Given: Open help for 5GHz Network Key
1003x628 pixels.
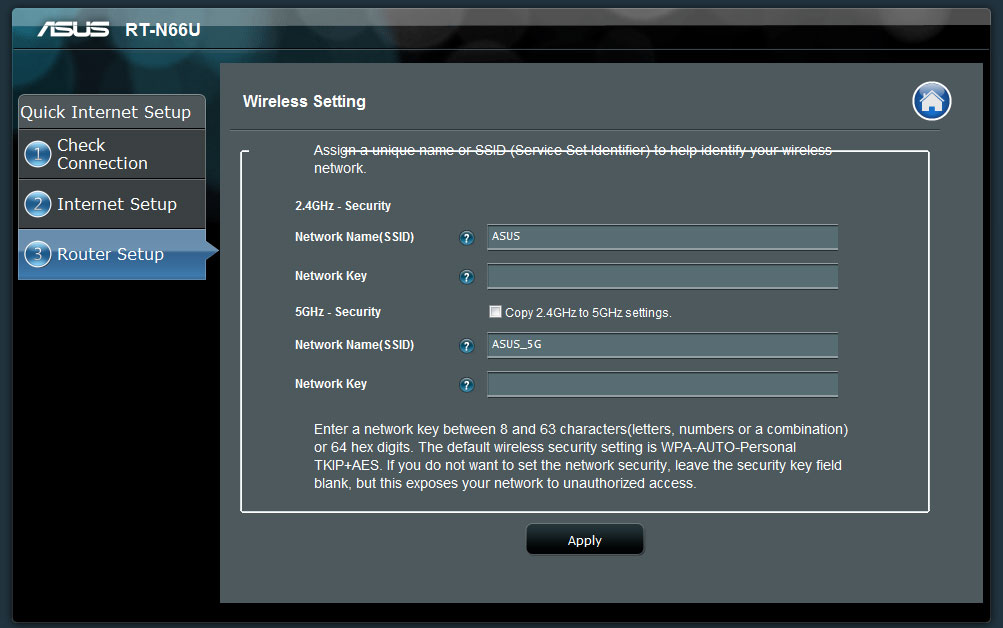Looking at the screenshot, I should point(466,384).
